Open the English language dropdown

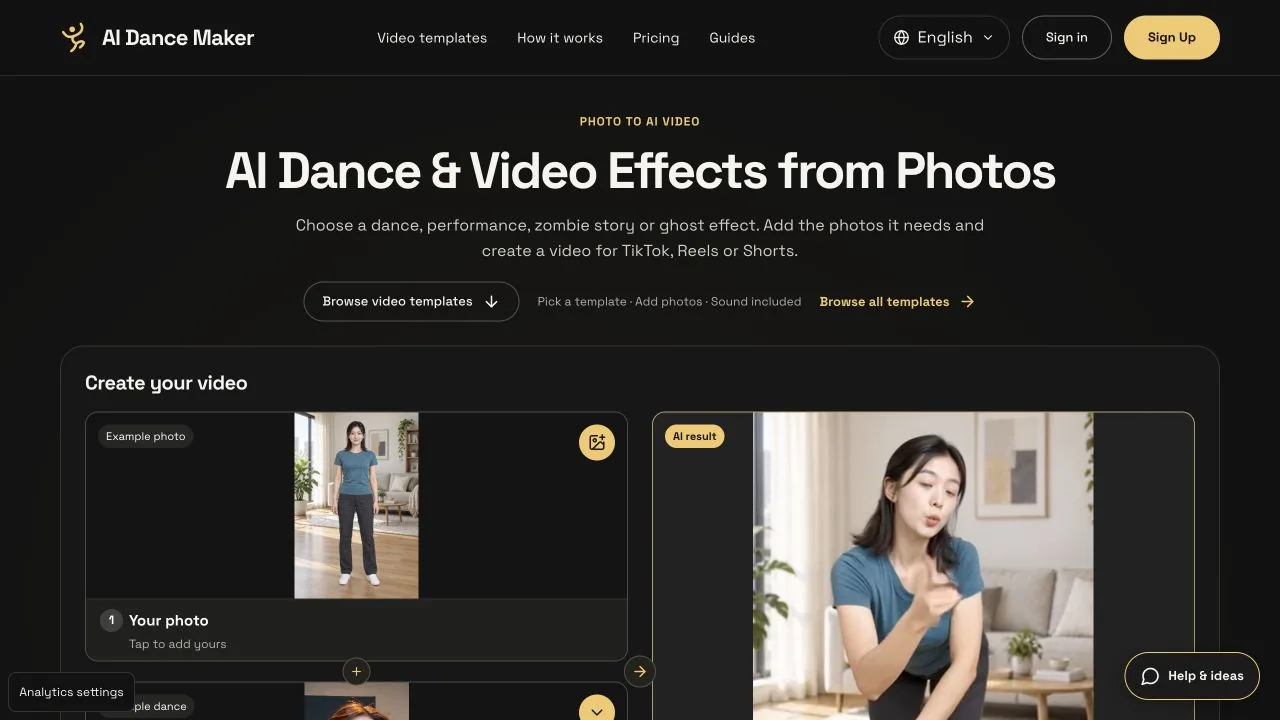coord(944,38)
